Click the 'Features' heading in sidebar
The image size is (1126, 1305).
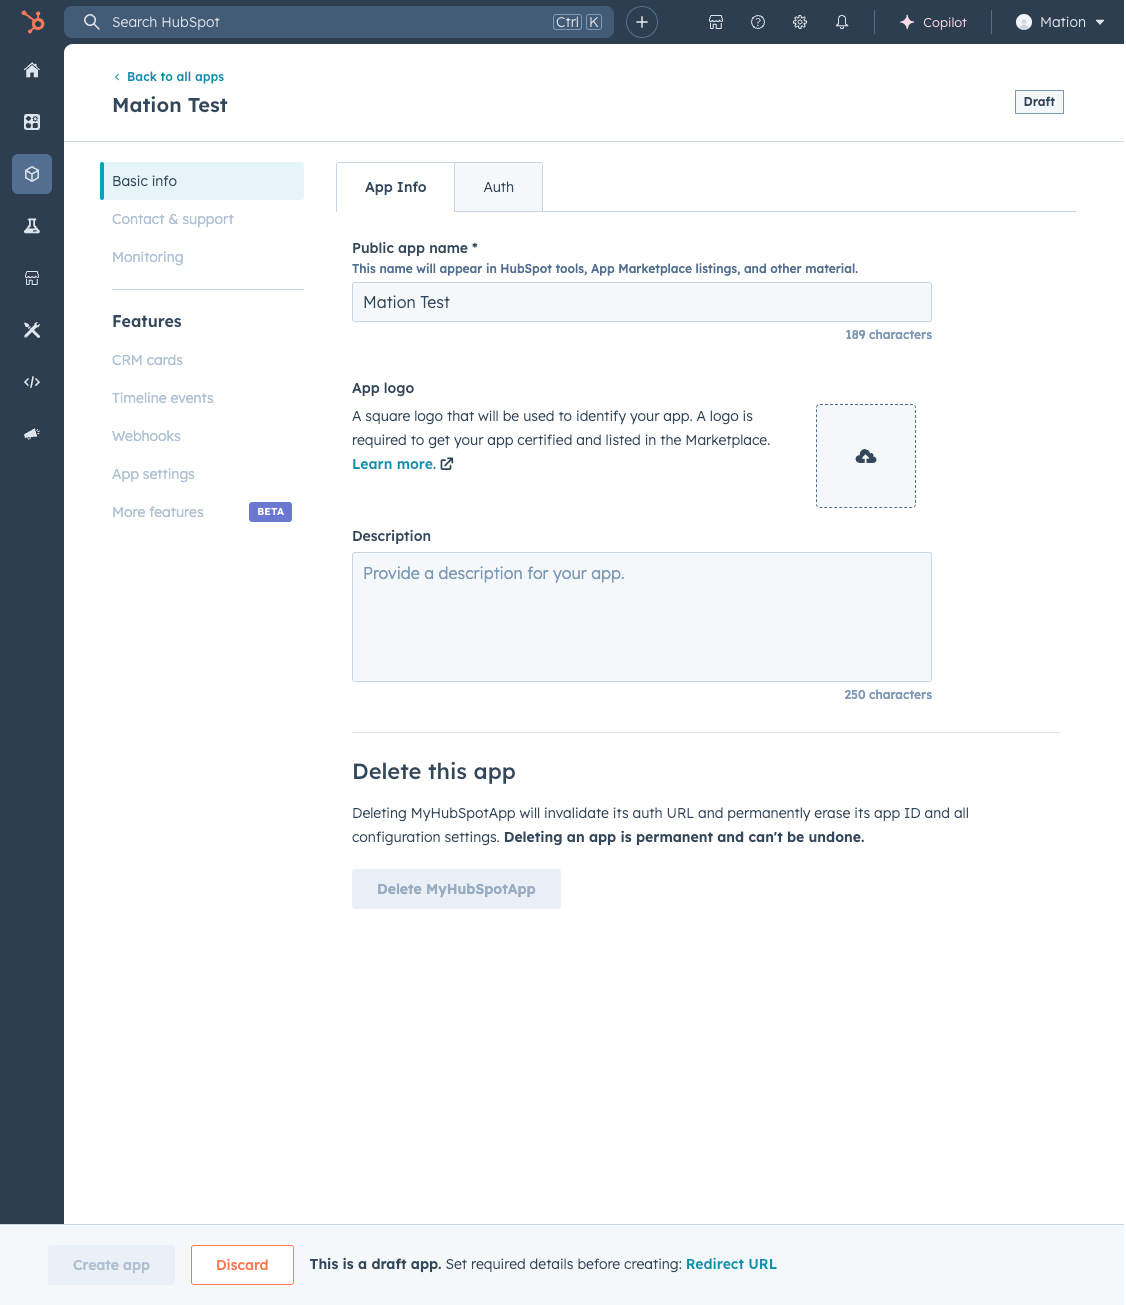tap(147, 321)
